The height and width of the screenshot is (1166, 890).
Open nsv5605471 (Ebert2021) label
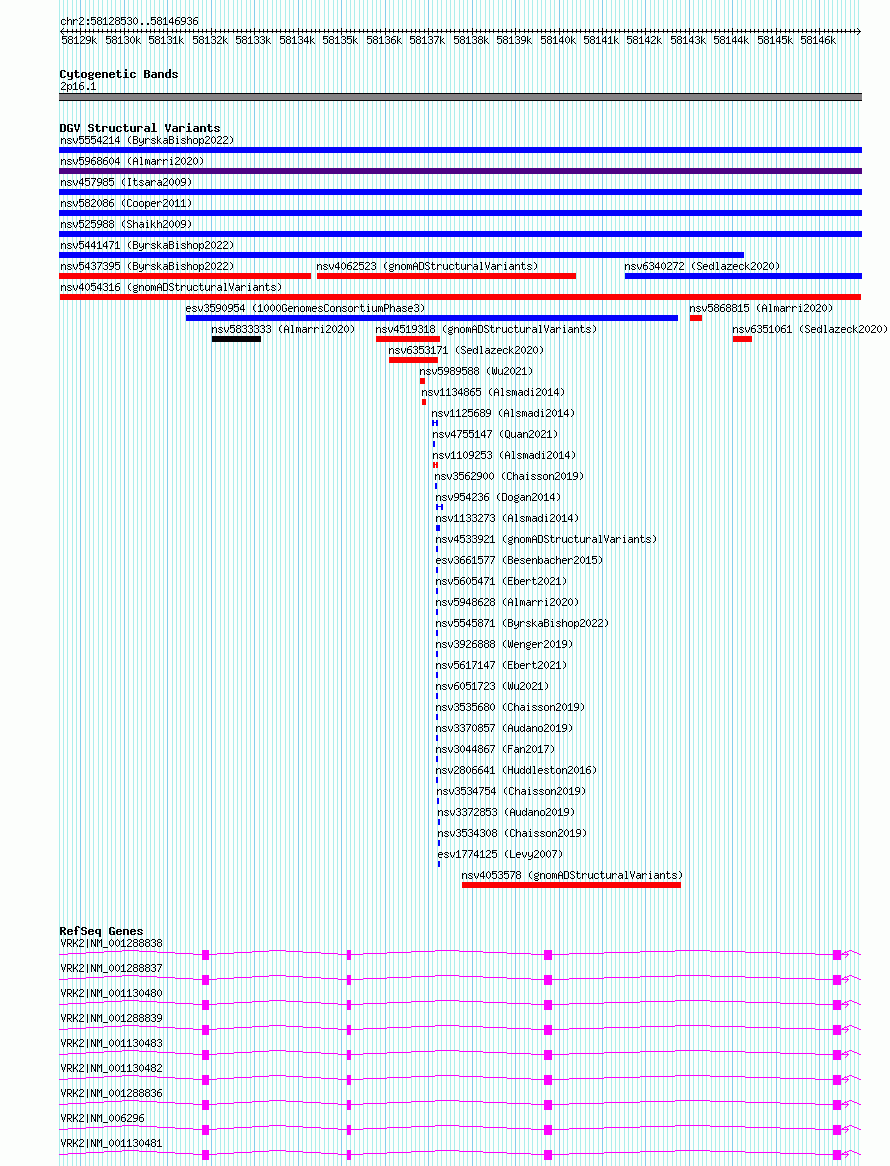point(501,581)
